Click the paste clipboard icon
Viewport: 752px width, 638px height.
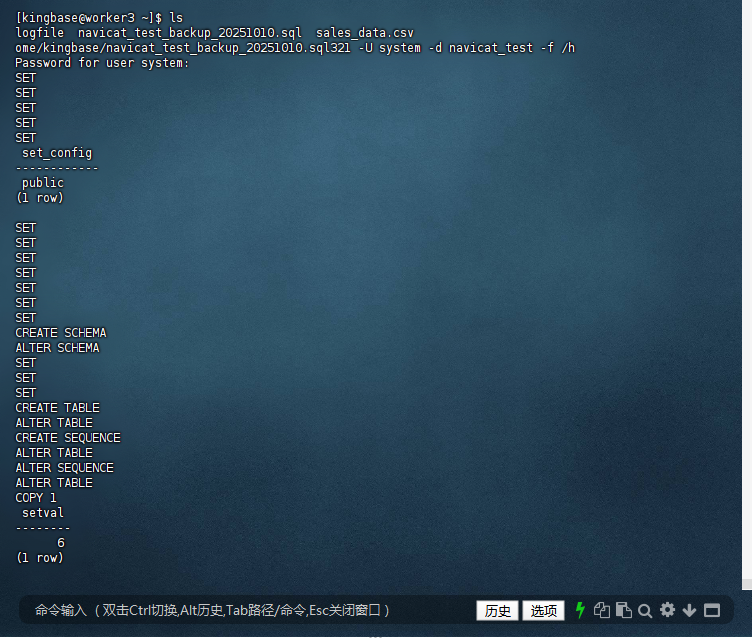(623, 610)
